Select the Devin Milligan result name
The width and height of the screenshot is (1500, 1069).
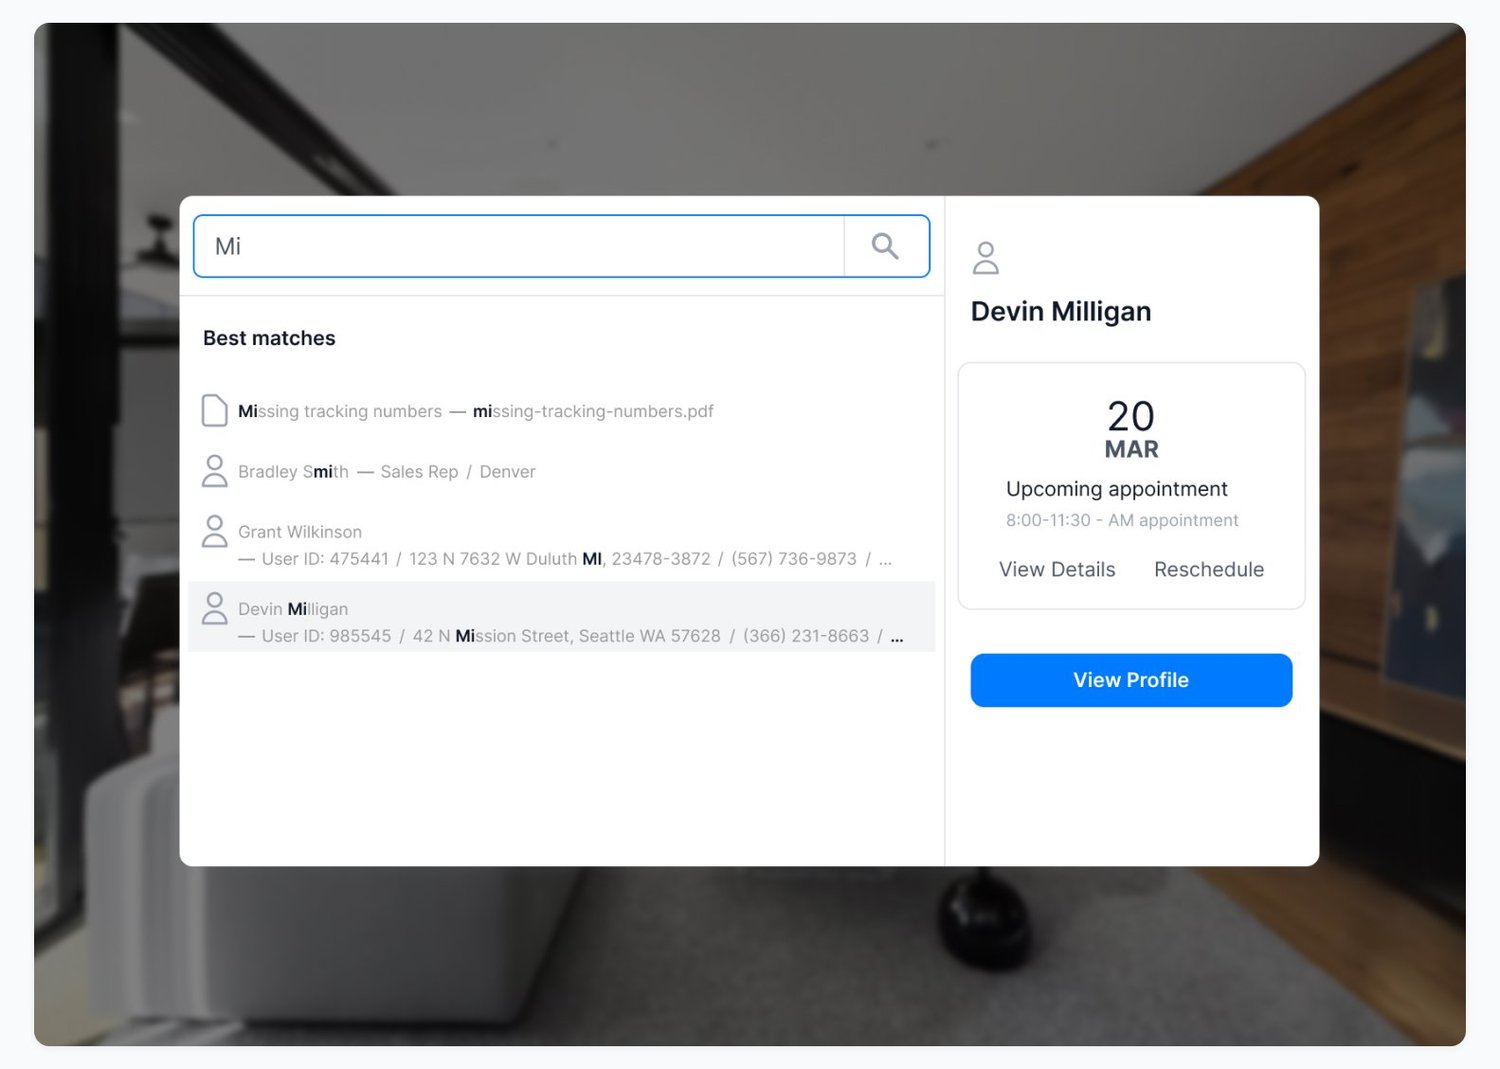pos(293,609)
